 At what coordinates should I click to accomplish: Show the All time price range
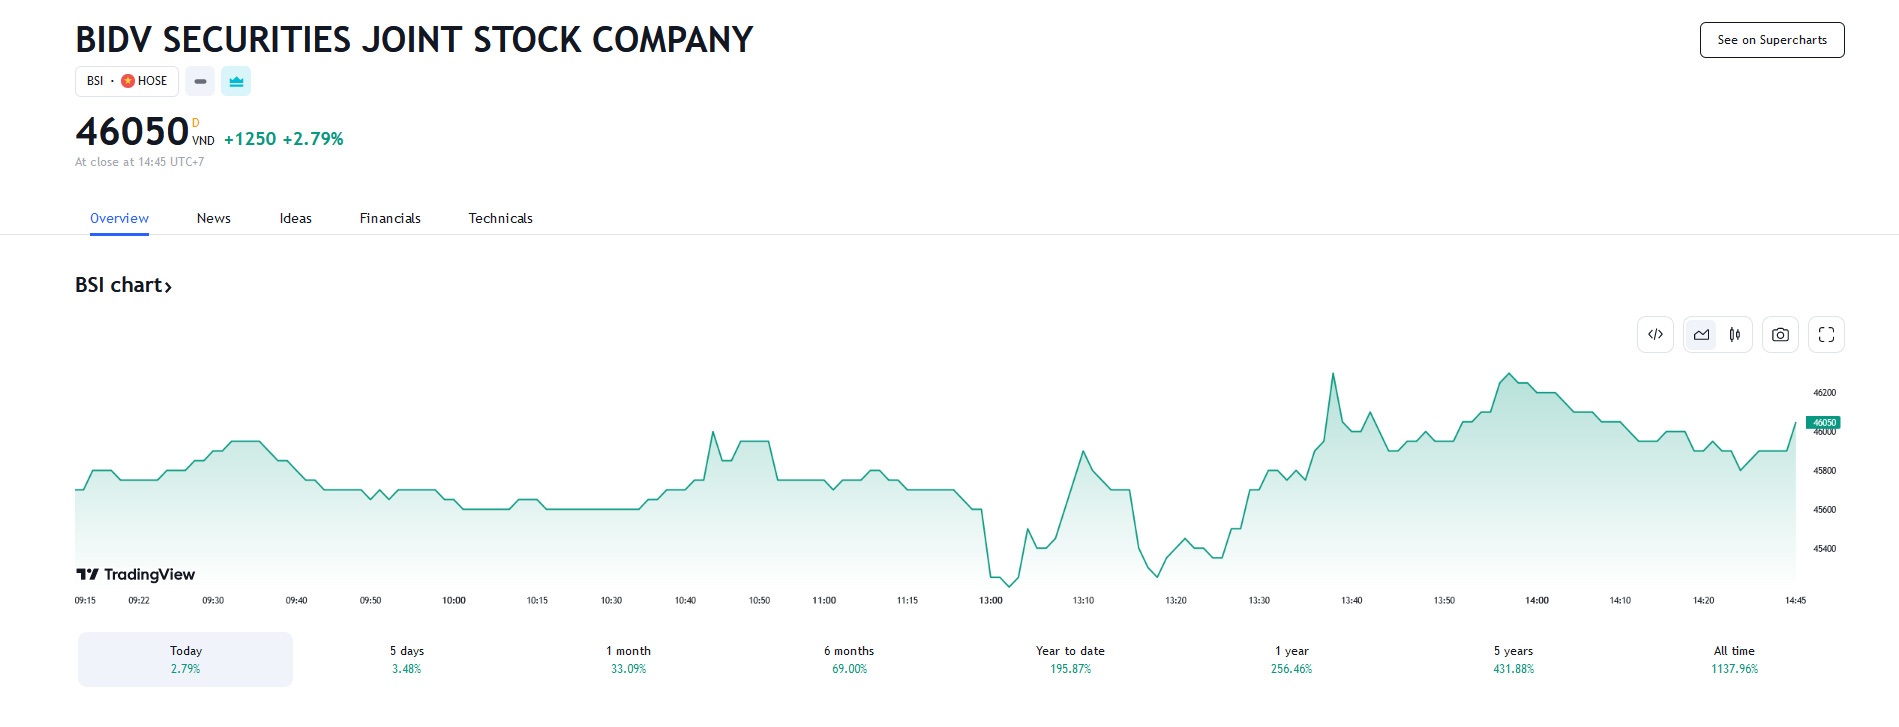(1734, 659)
